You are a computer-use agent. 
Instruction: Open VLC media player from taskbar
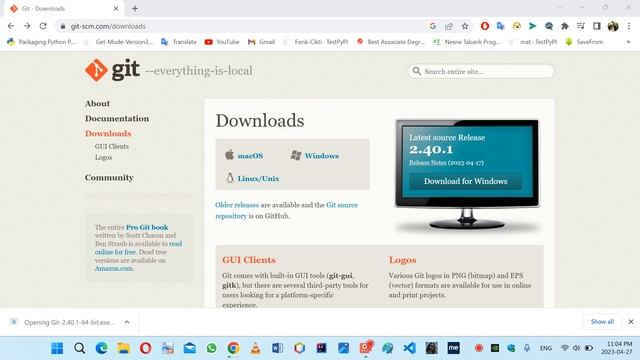(256, 348)
